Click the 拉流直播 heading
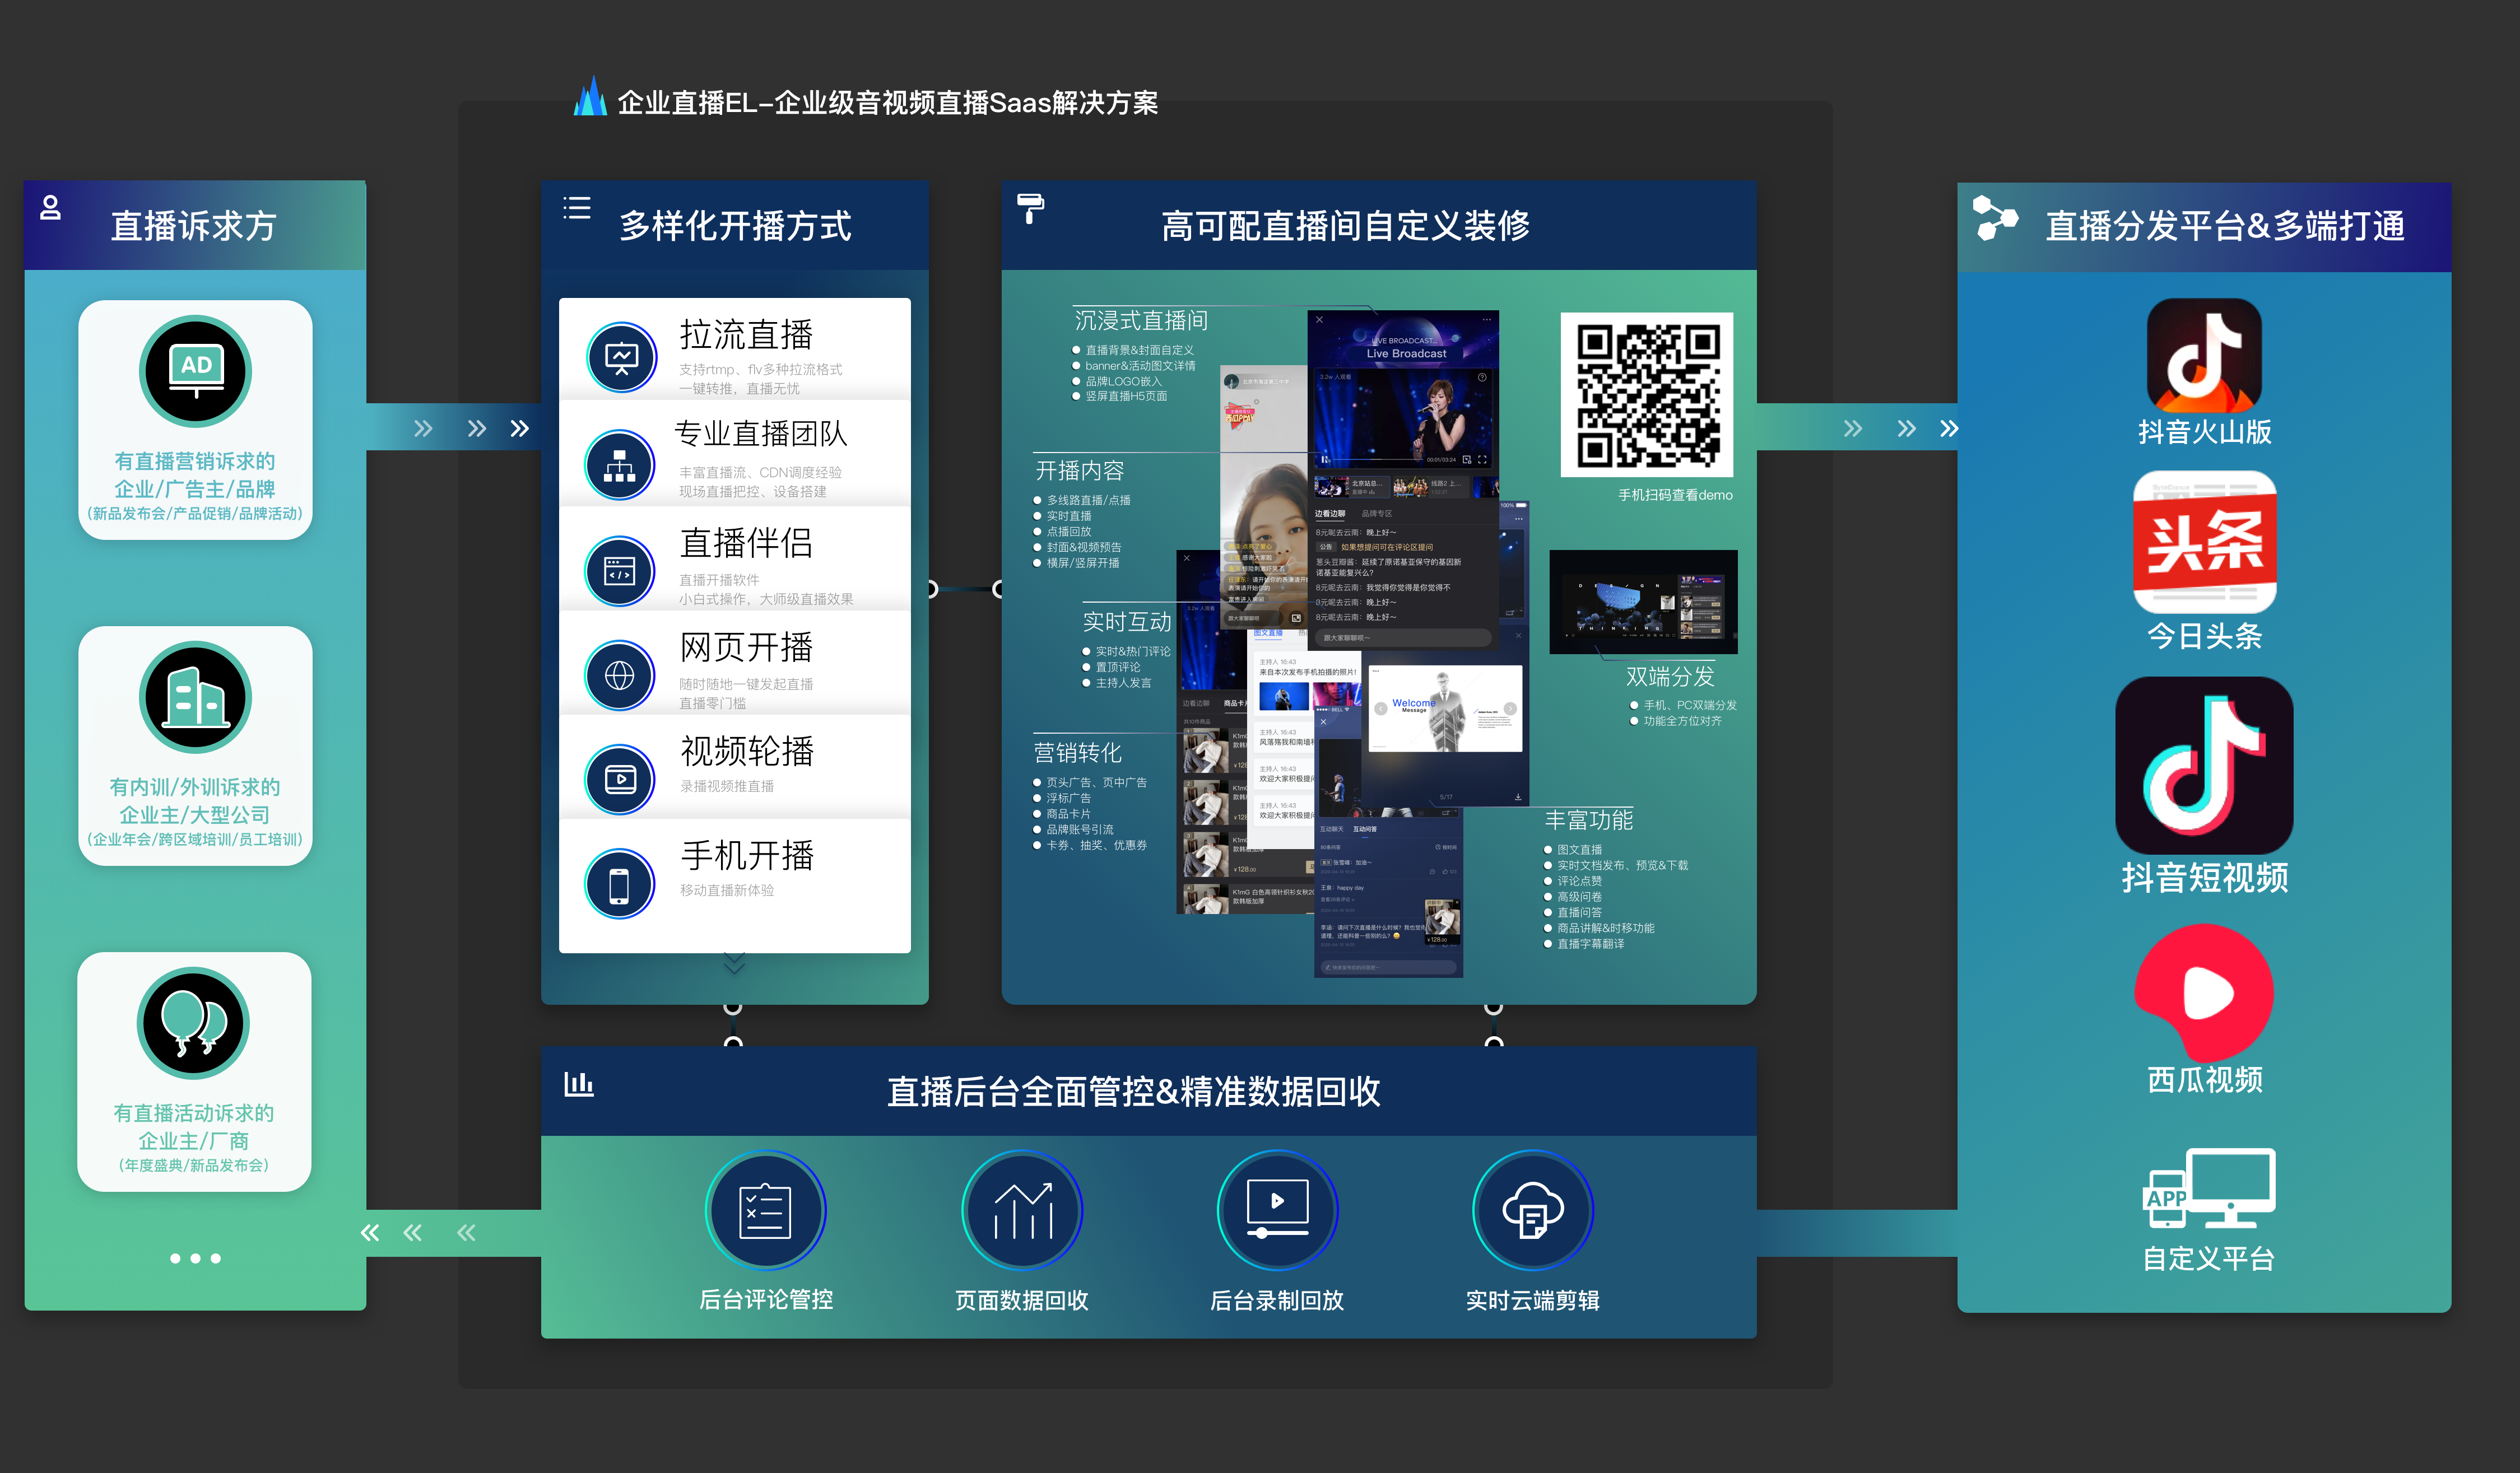This screenshot has width=2520, height=1473. (746, 335)
